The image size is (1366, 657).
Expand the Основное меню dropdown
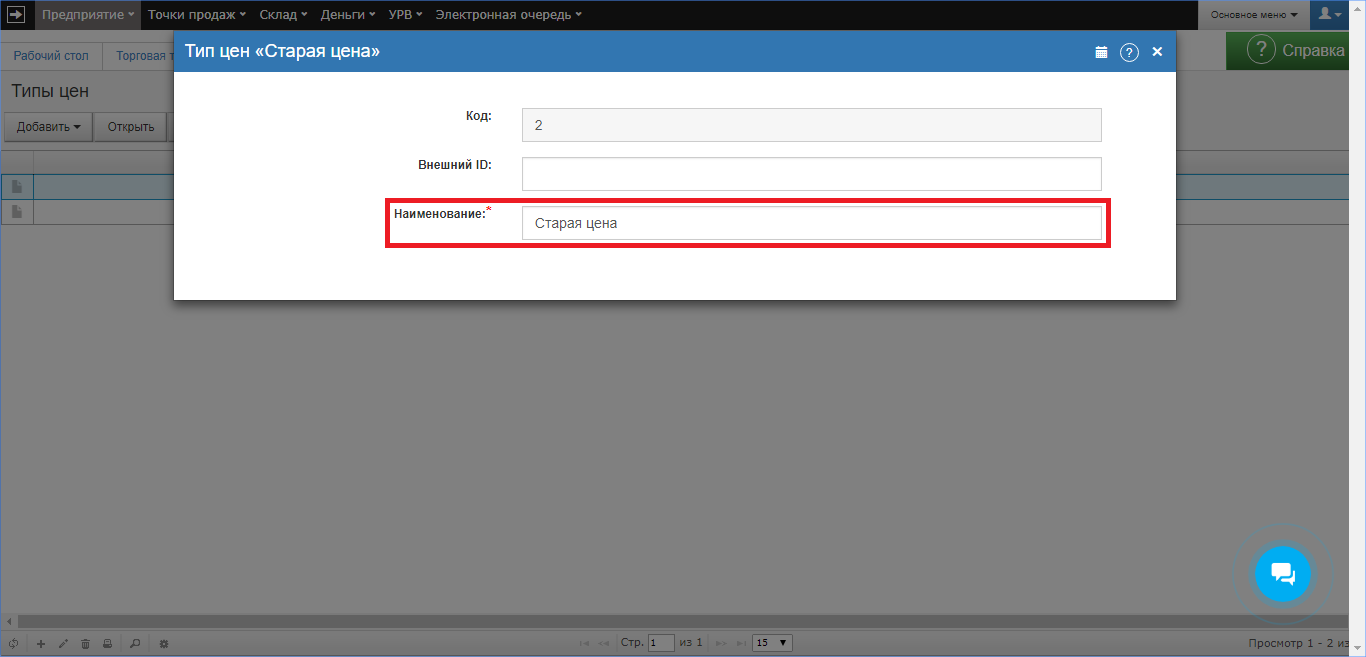1254,15
